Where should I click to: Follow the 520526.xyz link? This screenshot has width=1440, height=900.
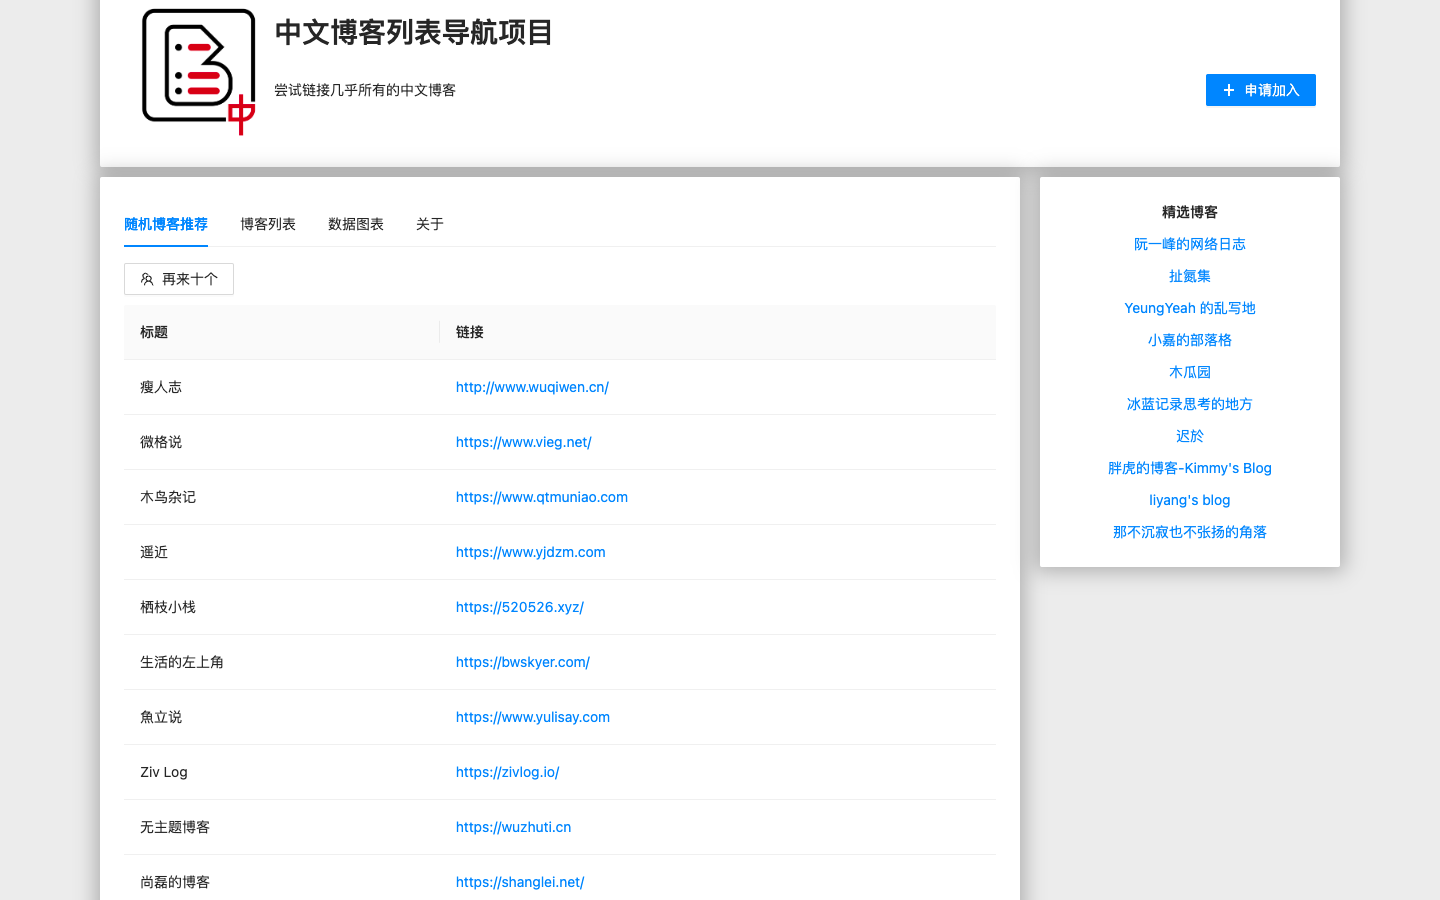click(x=519, y=607)
